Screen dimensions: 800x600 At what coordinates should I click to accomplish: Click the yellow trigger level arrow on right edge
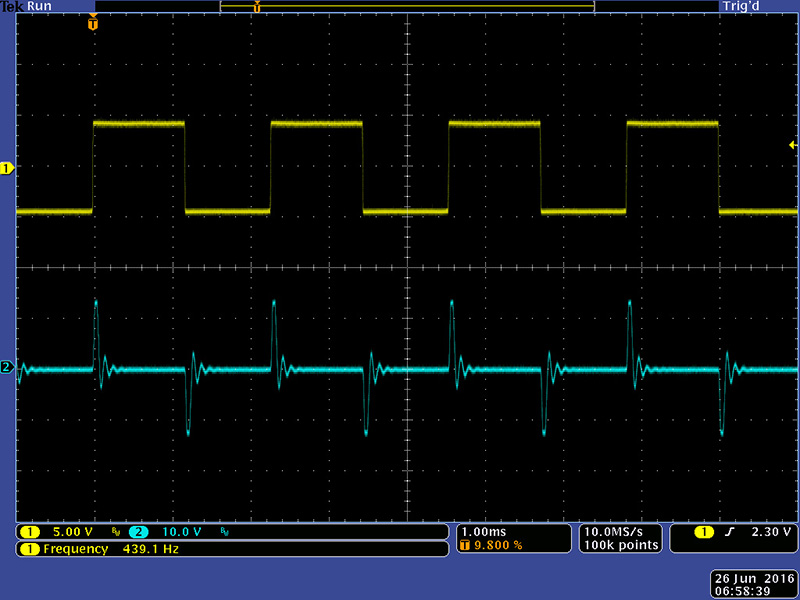(x=793, y=146)
